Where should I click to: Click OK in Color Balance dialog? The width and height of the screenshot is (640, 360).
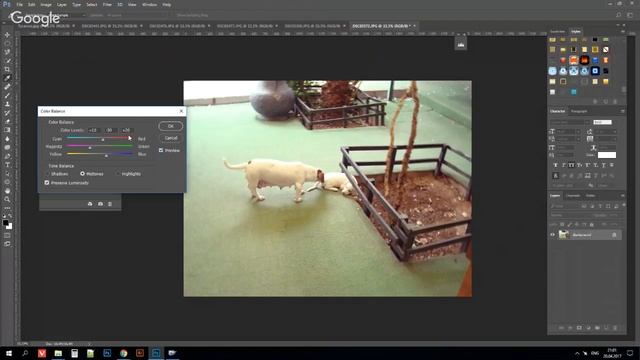pos(171,126)
